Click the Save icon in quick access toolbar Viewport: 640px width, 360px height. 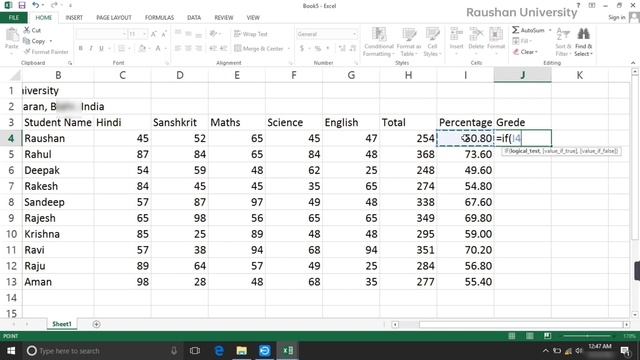22,5
